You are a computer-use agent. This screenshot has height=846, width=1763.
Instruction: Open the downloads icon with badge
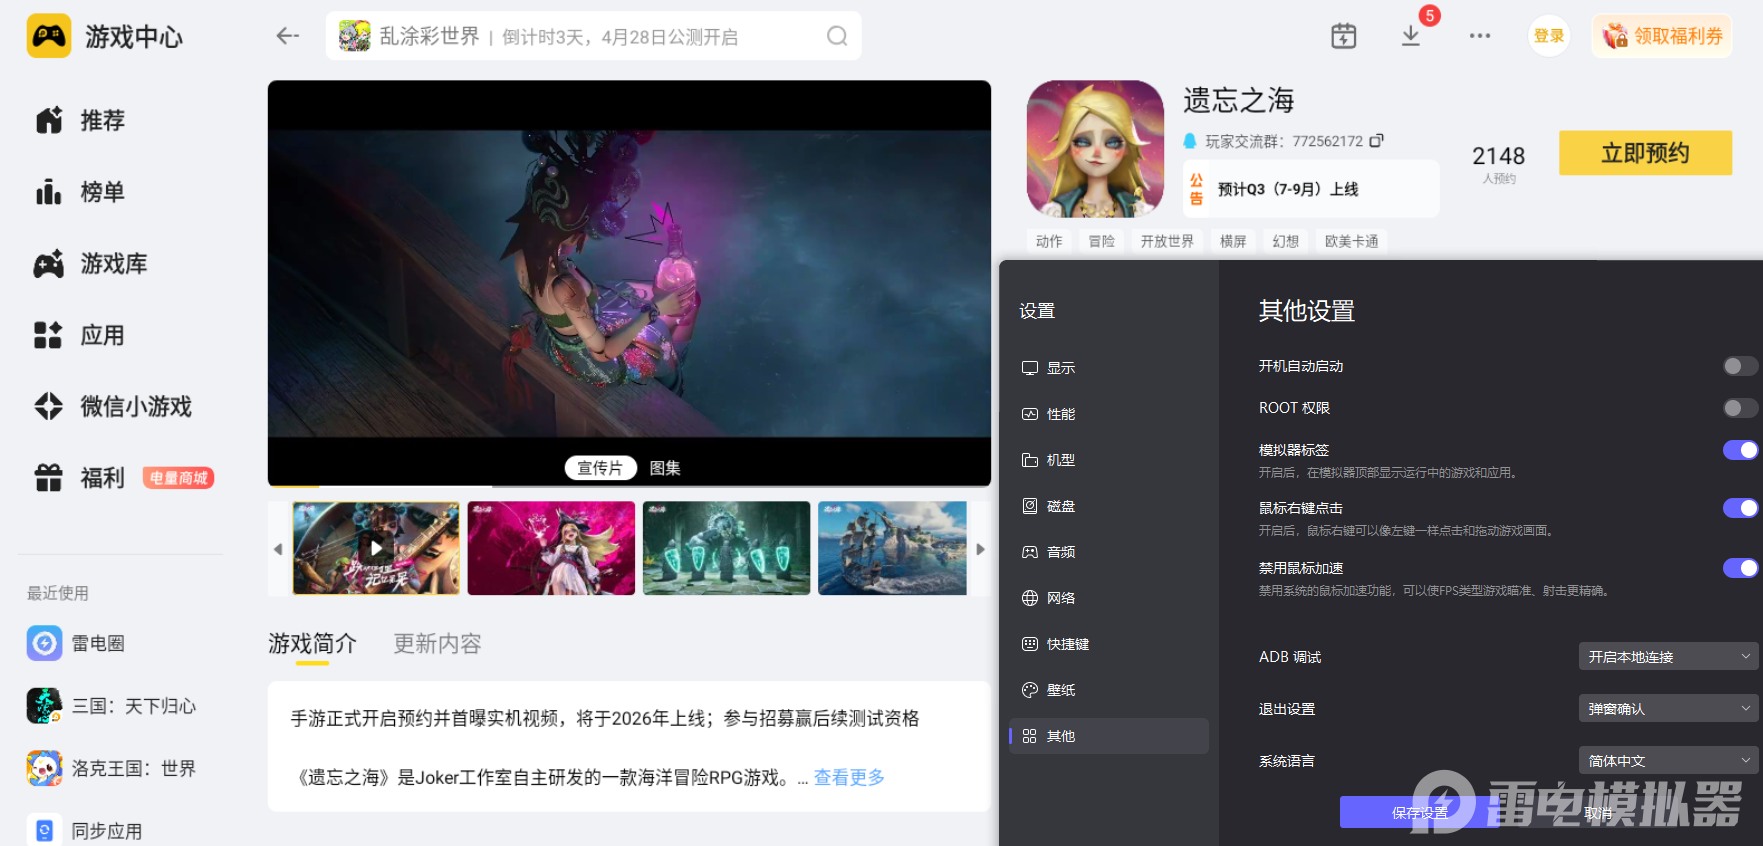(1411, 36)
